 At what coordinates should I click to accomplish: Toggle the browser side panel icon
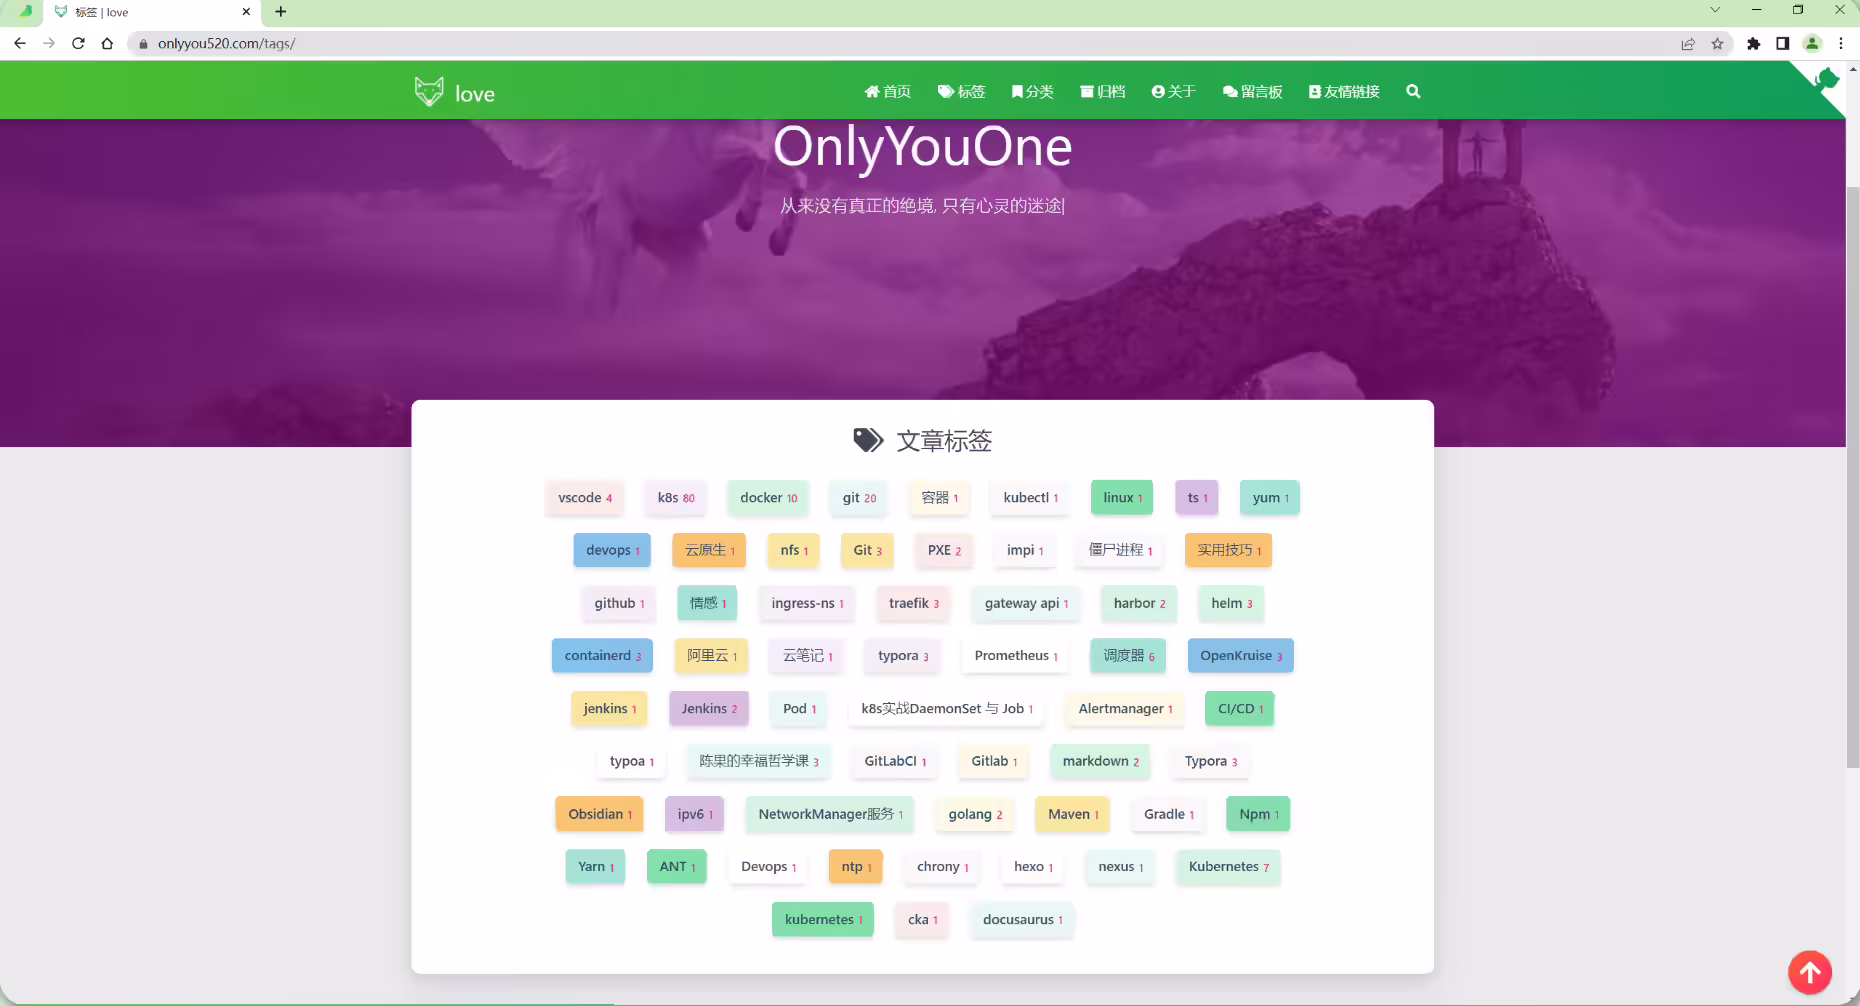pos(1782,43)
